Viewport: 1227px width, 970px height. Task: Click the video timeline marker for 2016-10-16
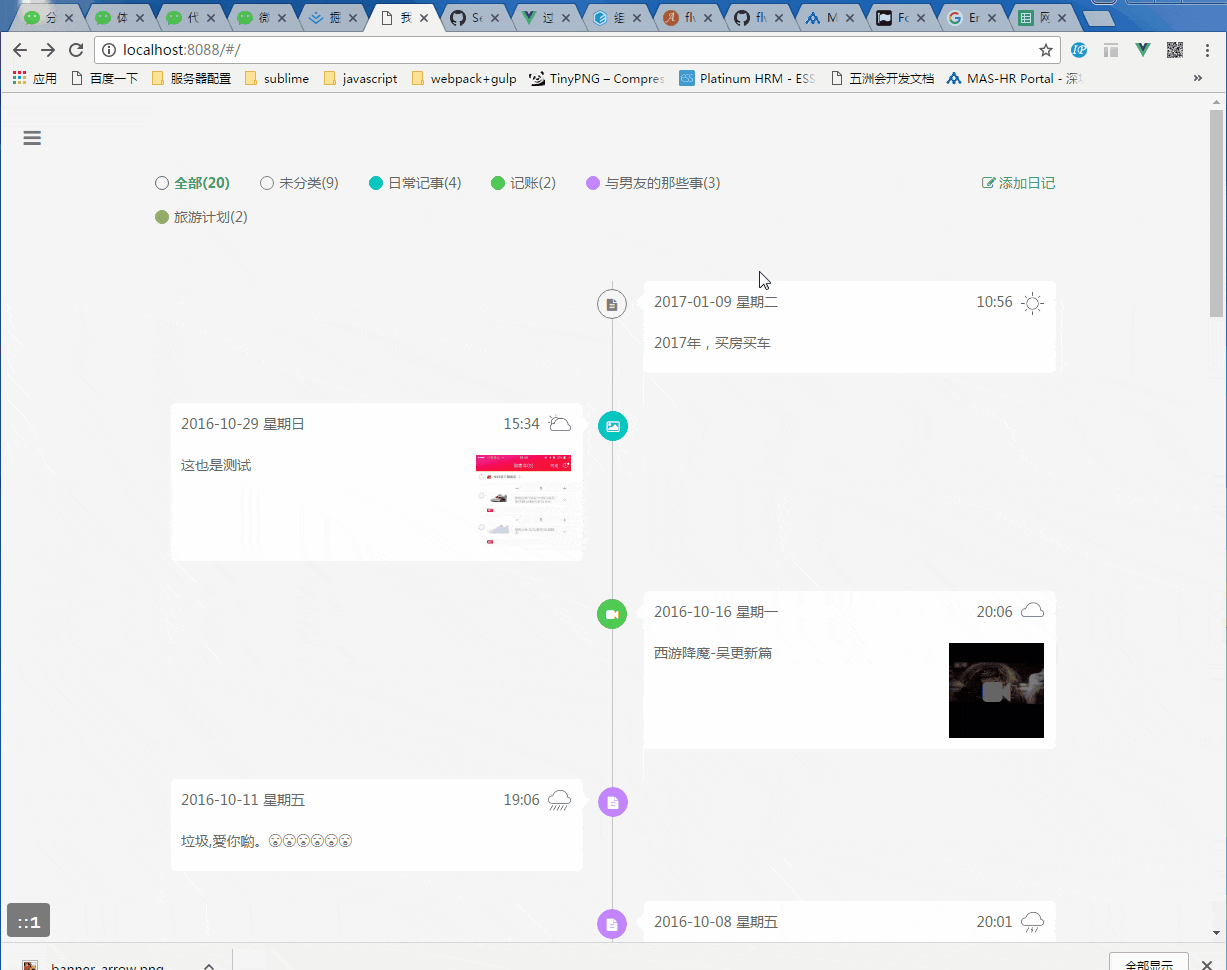click(612, 613)
